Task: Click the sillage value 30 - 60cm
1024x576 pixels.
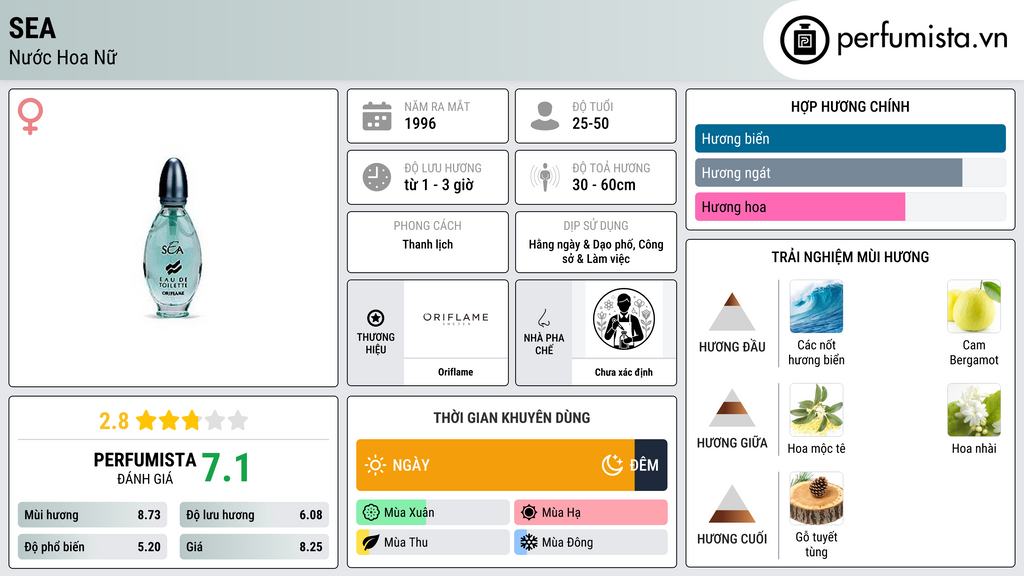Action: 603,185
